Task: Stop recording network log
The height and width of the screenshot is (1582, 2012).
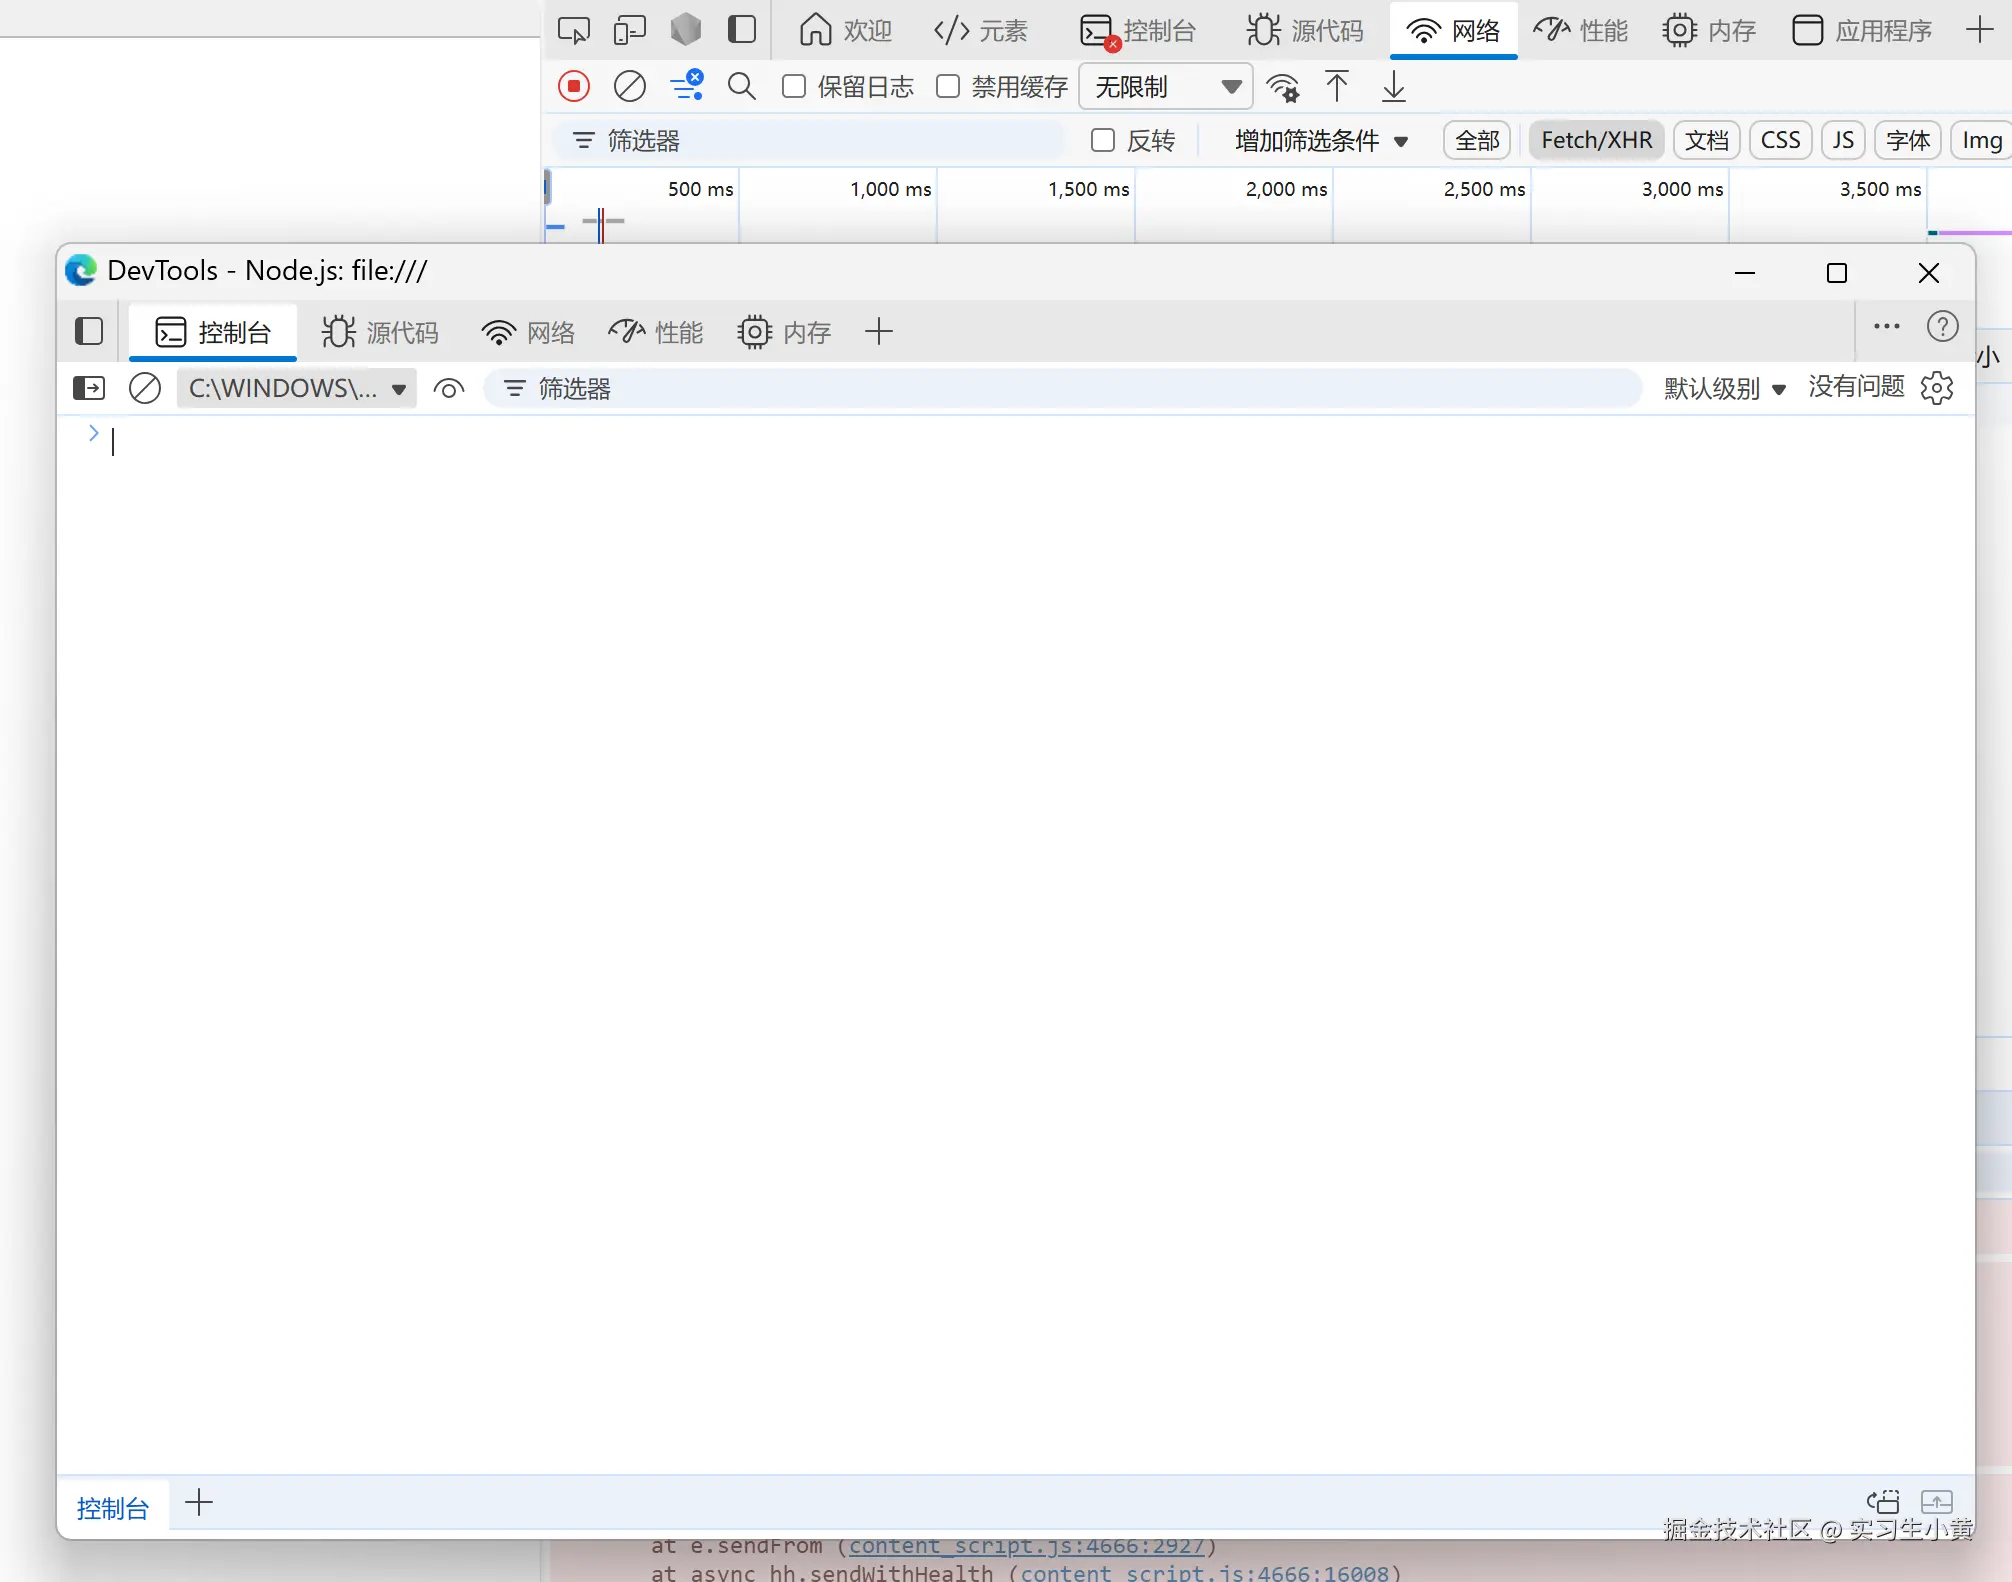Action: pos(574,87)
